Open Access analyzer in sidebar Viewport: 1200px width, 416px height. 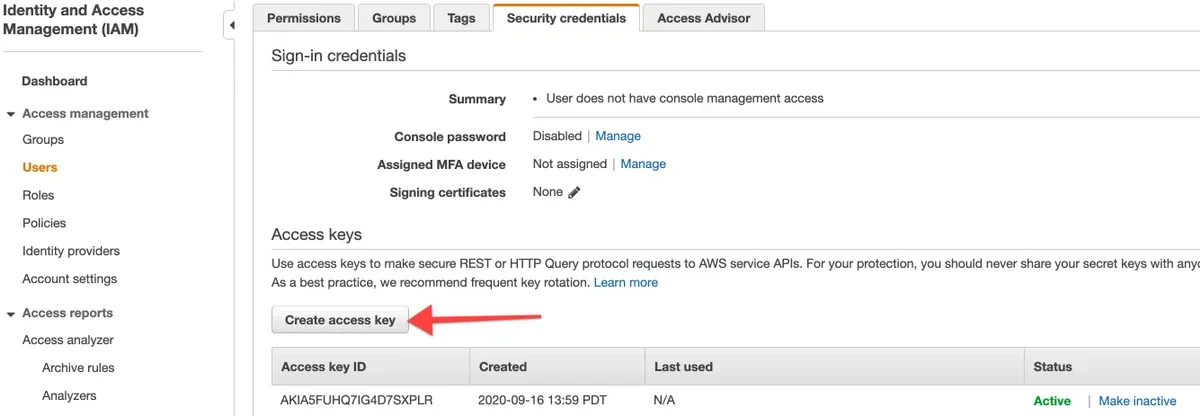[68, 340]
